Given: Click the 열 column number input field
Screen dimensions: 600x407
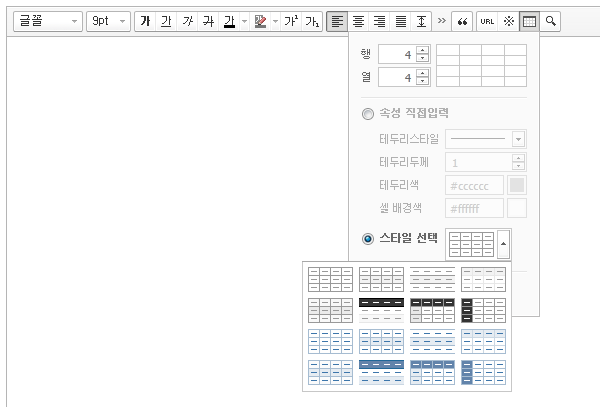Looking at the screenshot, I should [397, 77].
